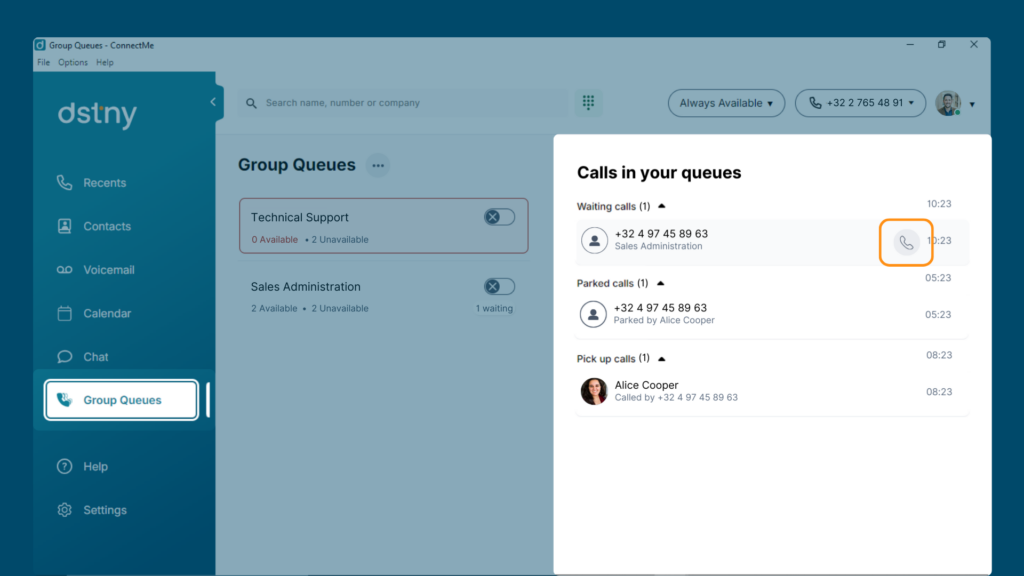Open the File menu
The height and width of the screenshot is (576, 1024).
[x=43, y=63]
